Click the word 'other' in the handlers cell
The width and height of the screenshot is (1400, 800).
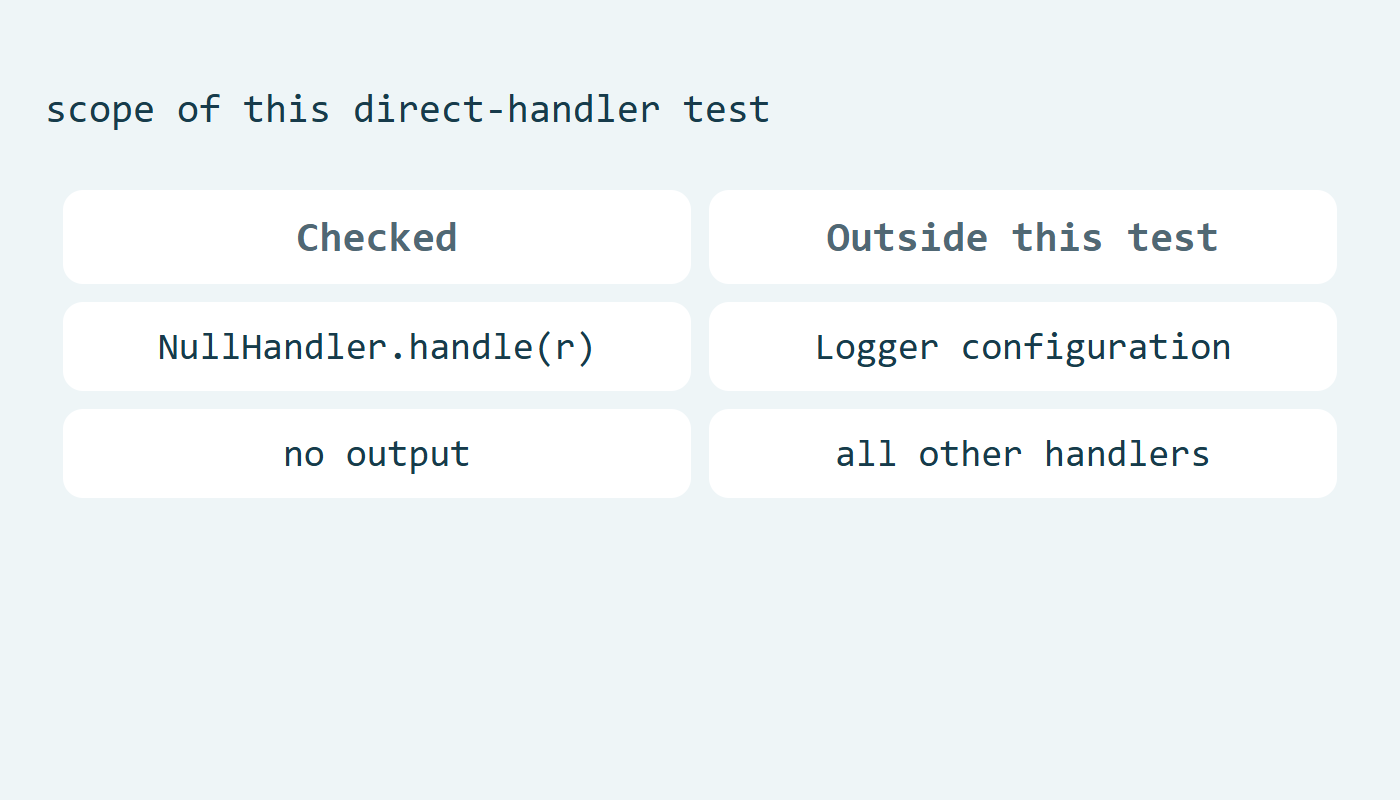click(970, 454)
